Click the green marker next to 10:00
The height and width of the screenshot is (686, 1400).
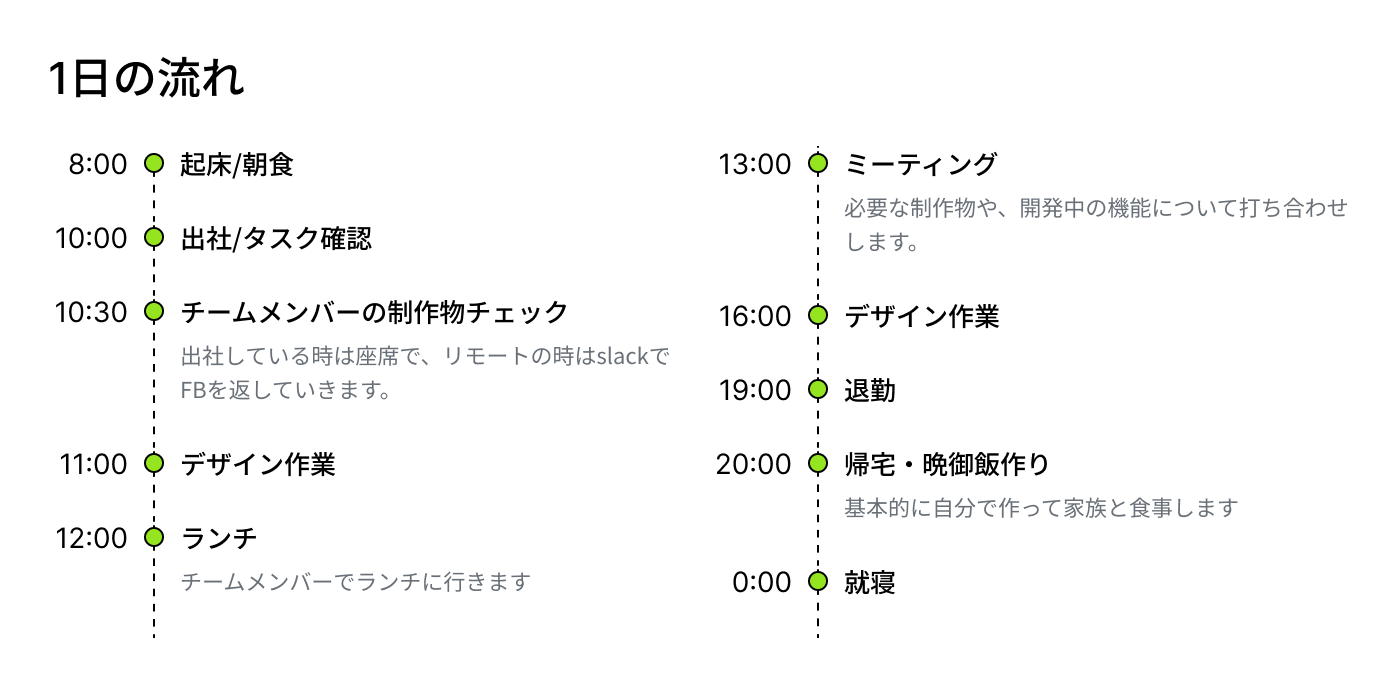[154, 237]
